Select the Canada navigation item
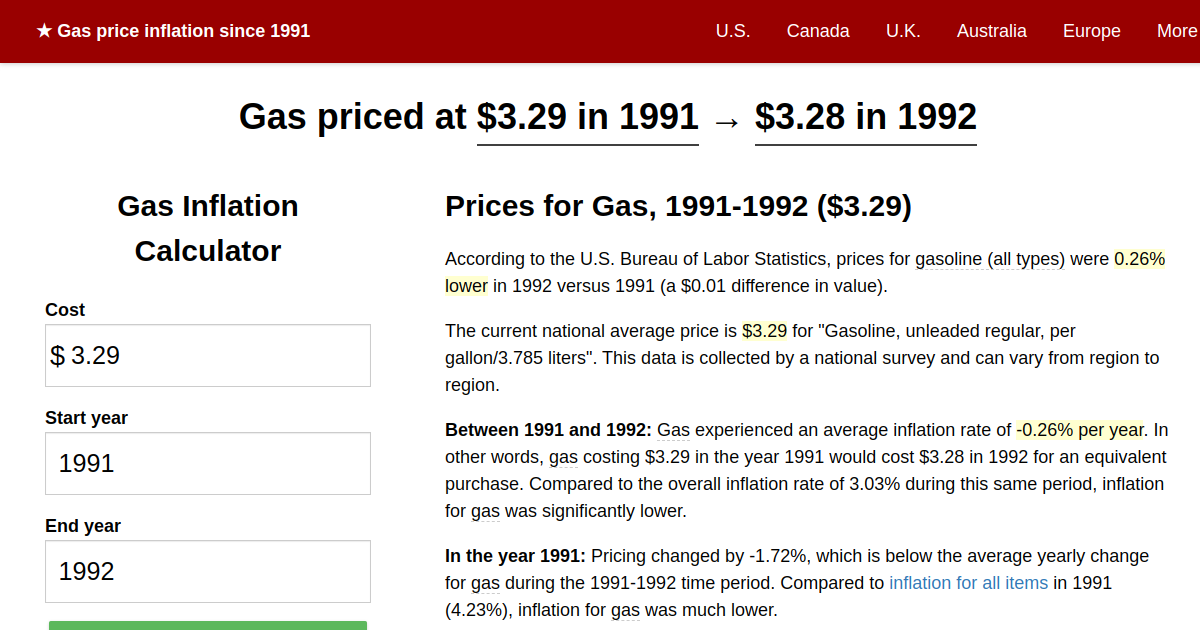1200x630 pixels. [818, 31]
